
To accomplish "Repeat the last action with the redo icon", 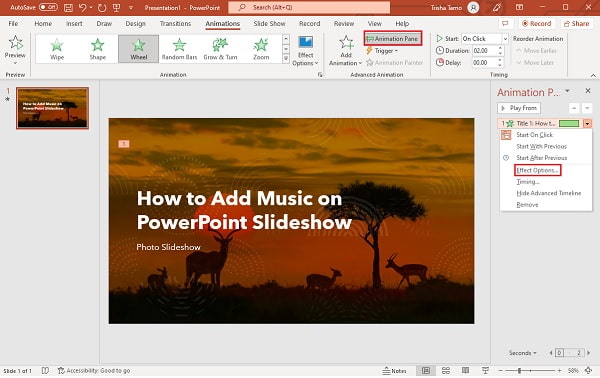I will coord(102,7).
